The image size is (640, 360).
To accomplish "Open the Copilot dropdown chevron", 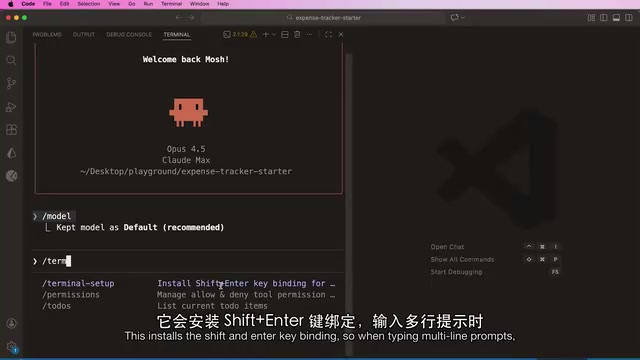I will click(463, 18).
